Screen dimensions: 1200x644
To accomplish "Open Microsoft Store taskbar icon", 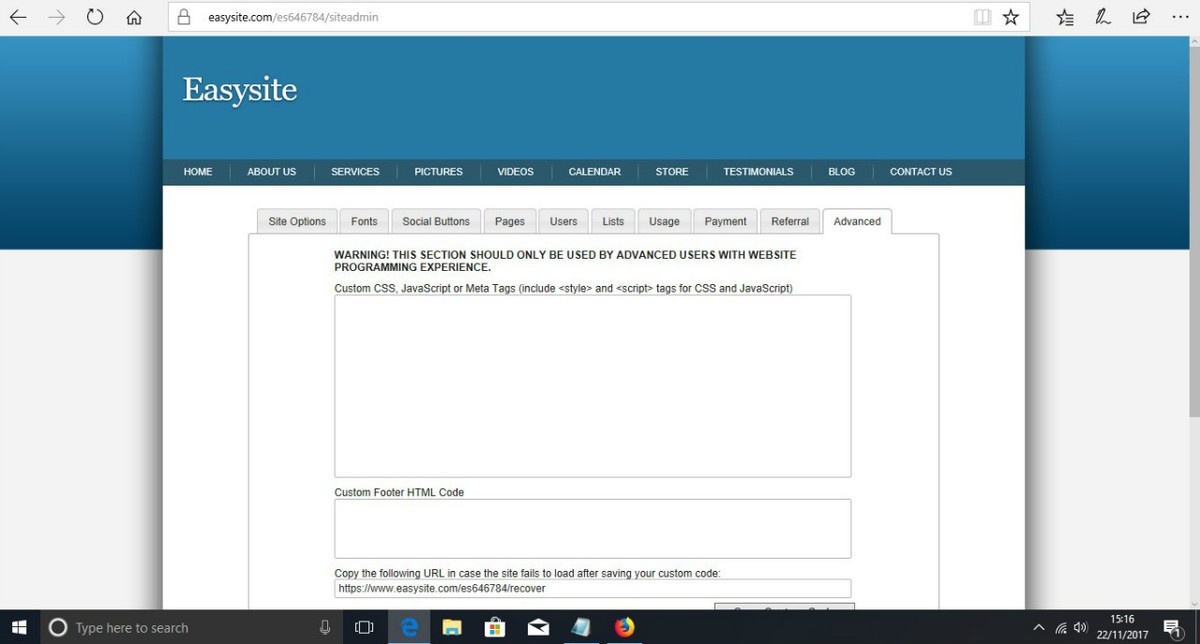I will [x=495, y=627].
